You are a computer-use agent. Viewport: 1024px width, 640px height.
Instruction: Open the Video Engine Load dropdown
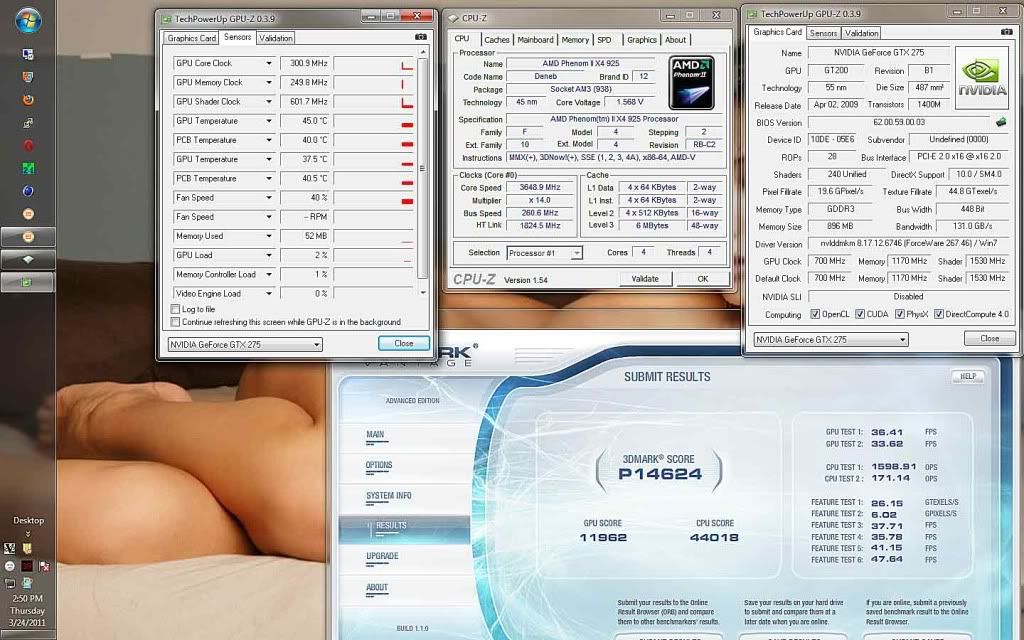268,294
